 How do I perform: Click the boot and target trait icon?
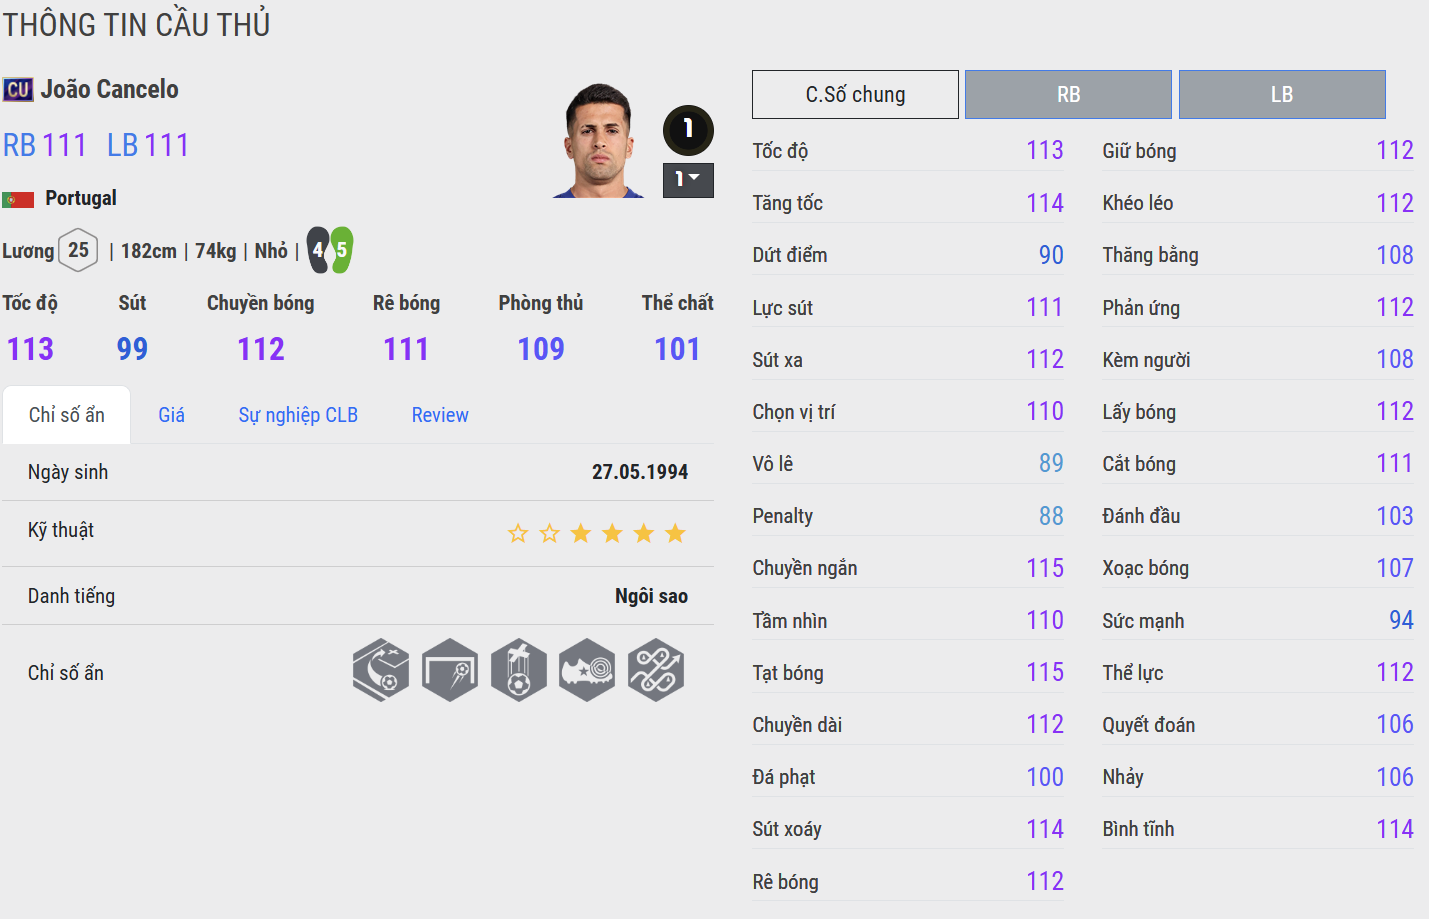[587, 670]
